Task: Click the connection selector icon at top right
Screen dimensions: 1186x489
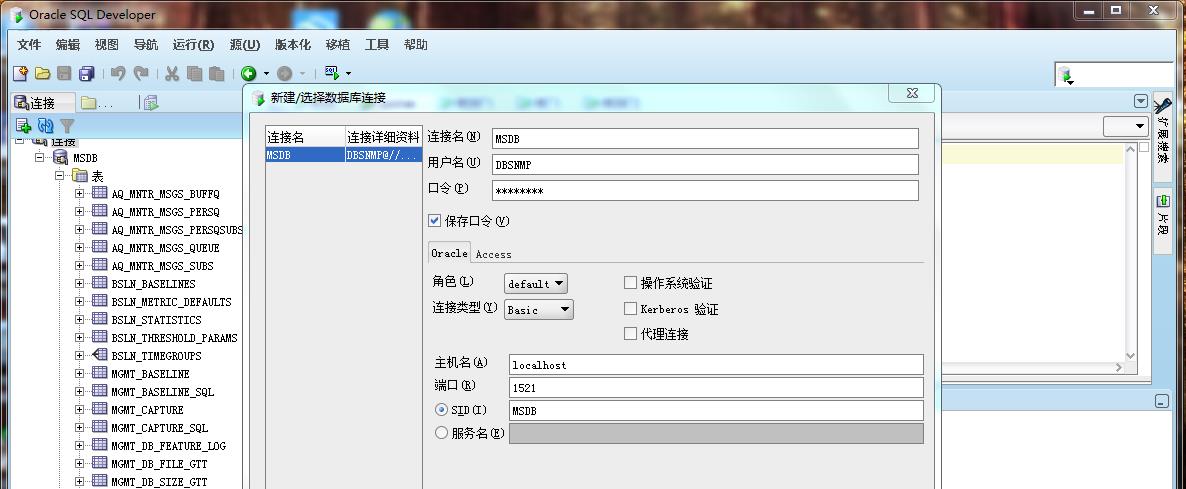Action: pyautogui.click(x=1066, y=75)
